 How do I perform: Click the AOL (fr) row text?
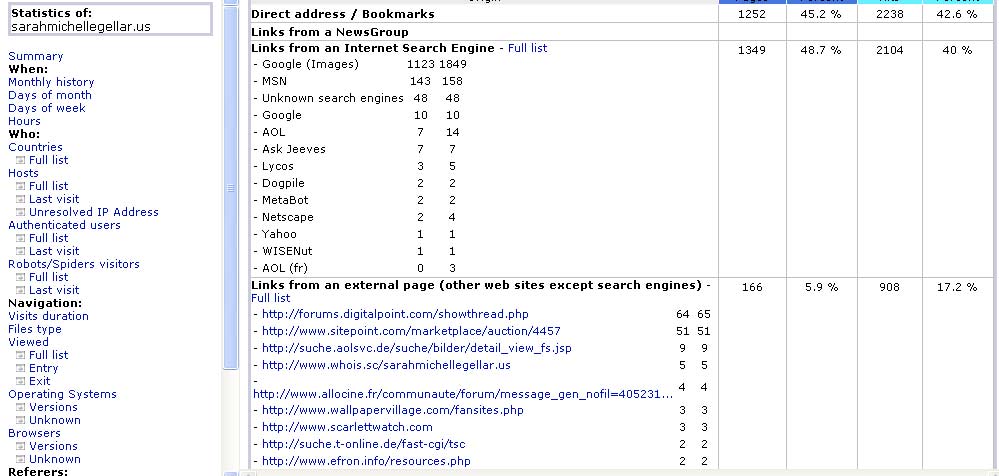[x=285, y=268]
